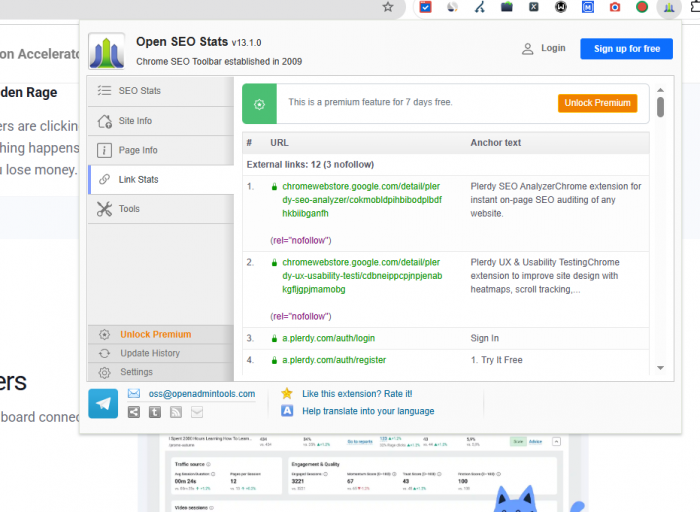Click the Plerdy UX & Usability Testing anchor text
Image resolution: width=700 pixels, height=512 pixels.
pyautogui.click(x=545, y=275)
